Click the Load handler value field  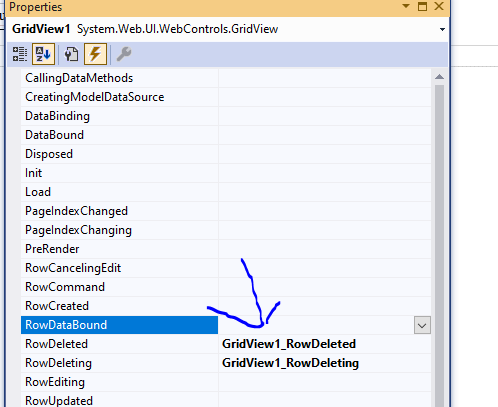[325, 192]
